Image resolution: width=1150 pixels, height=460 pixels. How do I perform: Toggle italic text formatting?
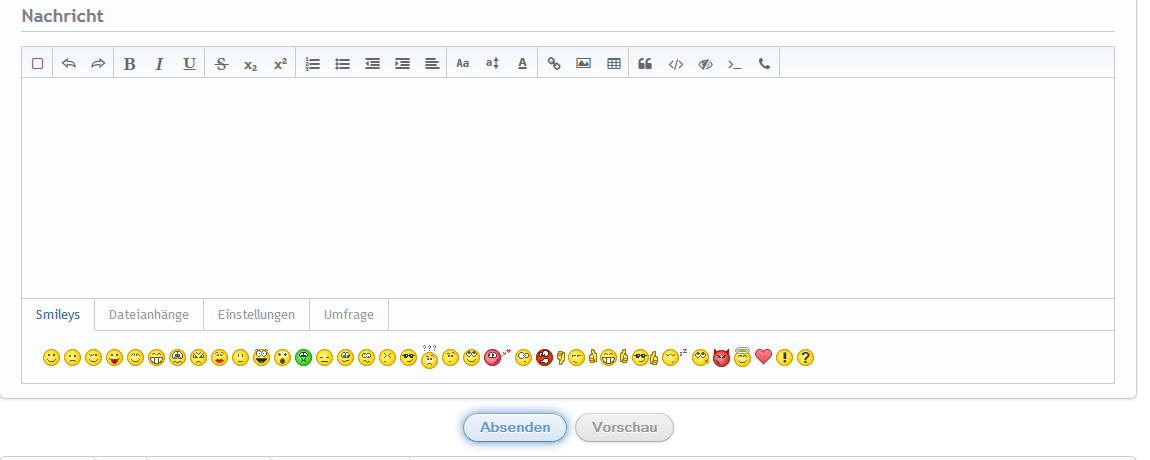click(x=159, y=63)
